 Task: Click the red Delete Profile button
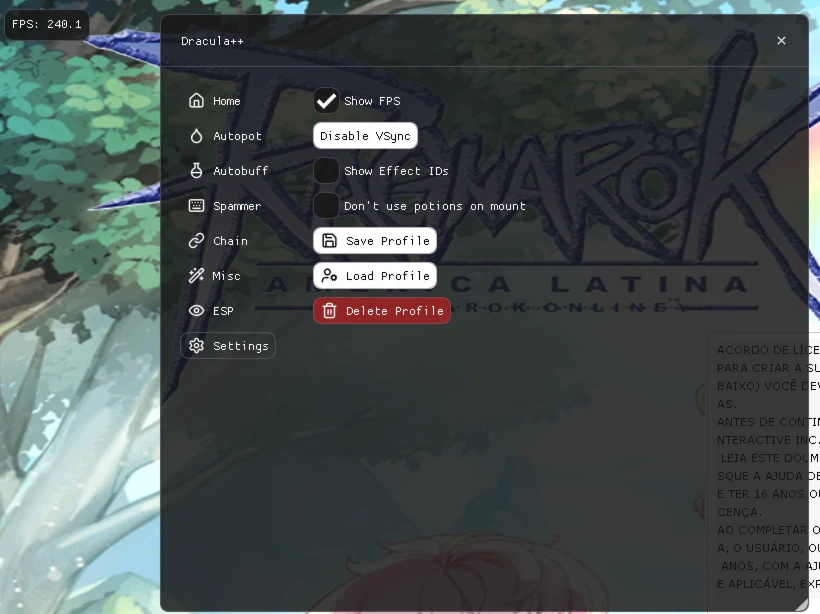pos(382,311)
